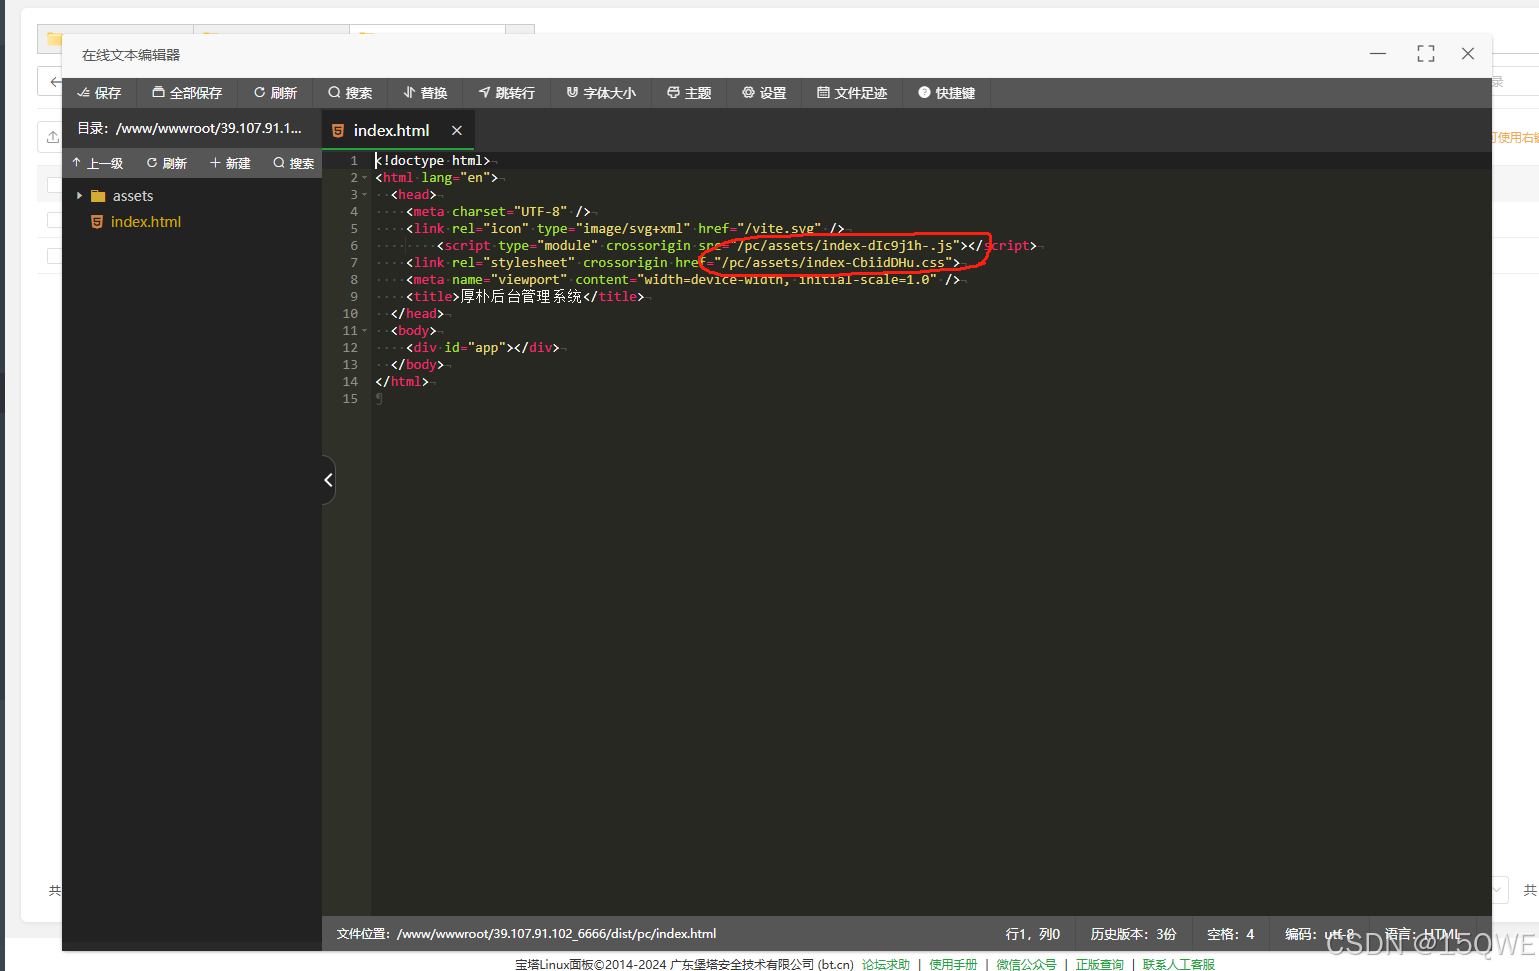Open the 正版查询 link in footer
1539x971 pixels.
pos(1099,964)
